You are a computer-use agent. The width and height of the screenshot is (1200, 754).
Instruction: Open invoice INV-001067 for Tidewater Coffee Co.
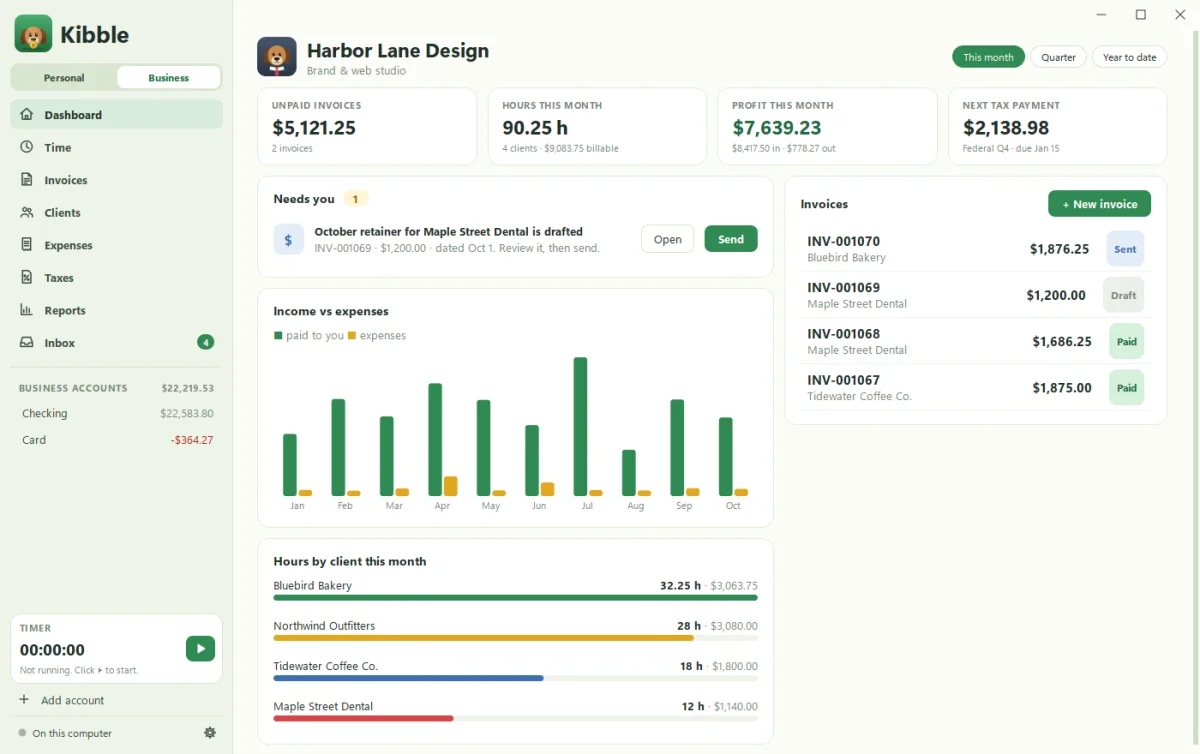(976, 387)
